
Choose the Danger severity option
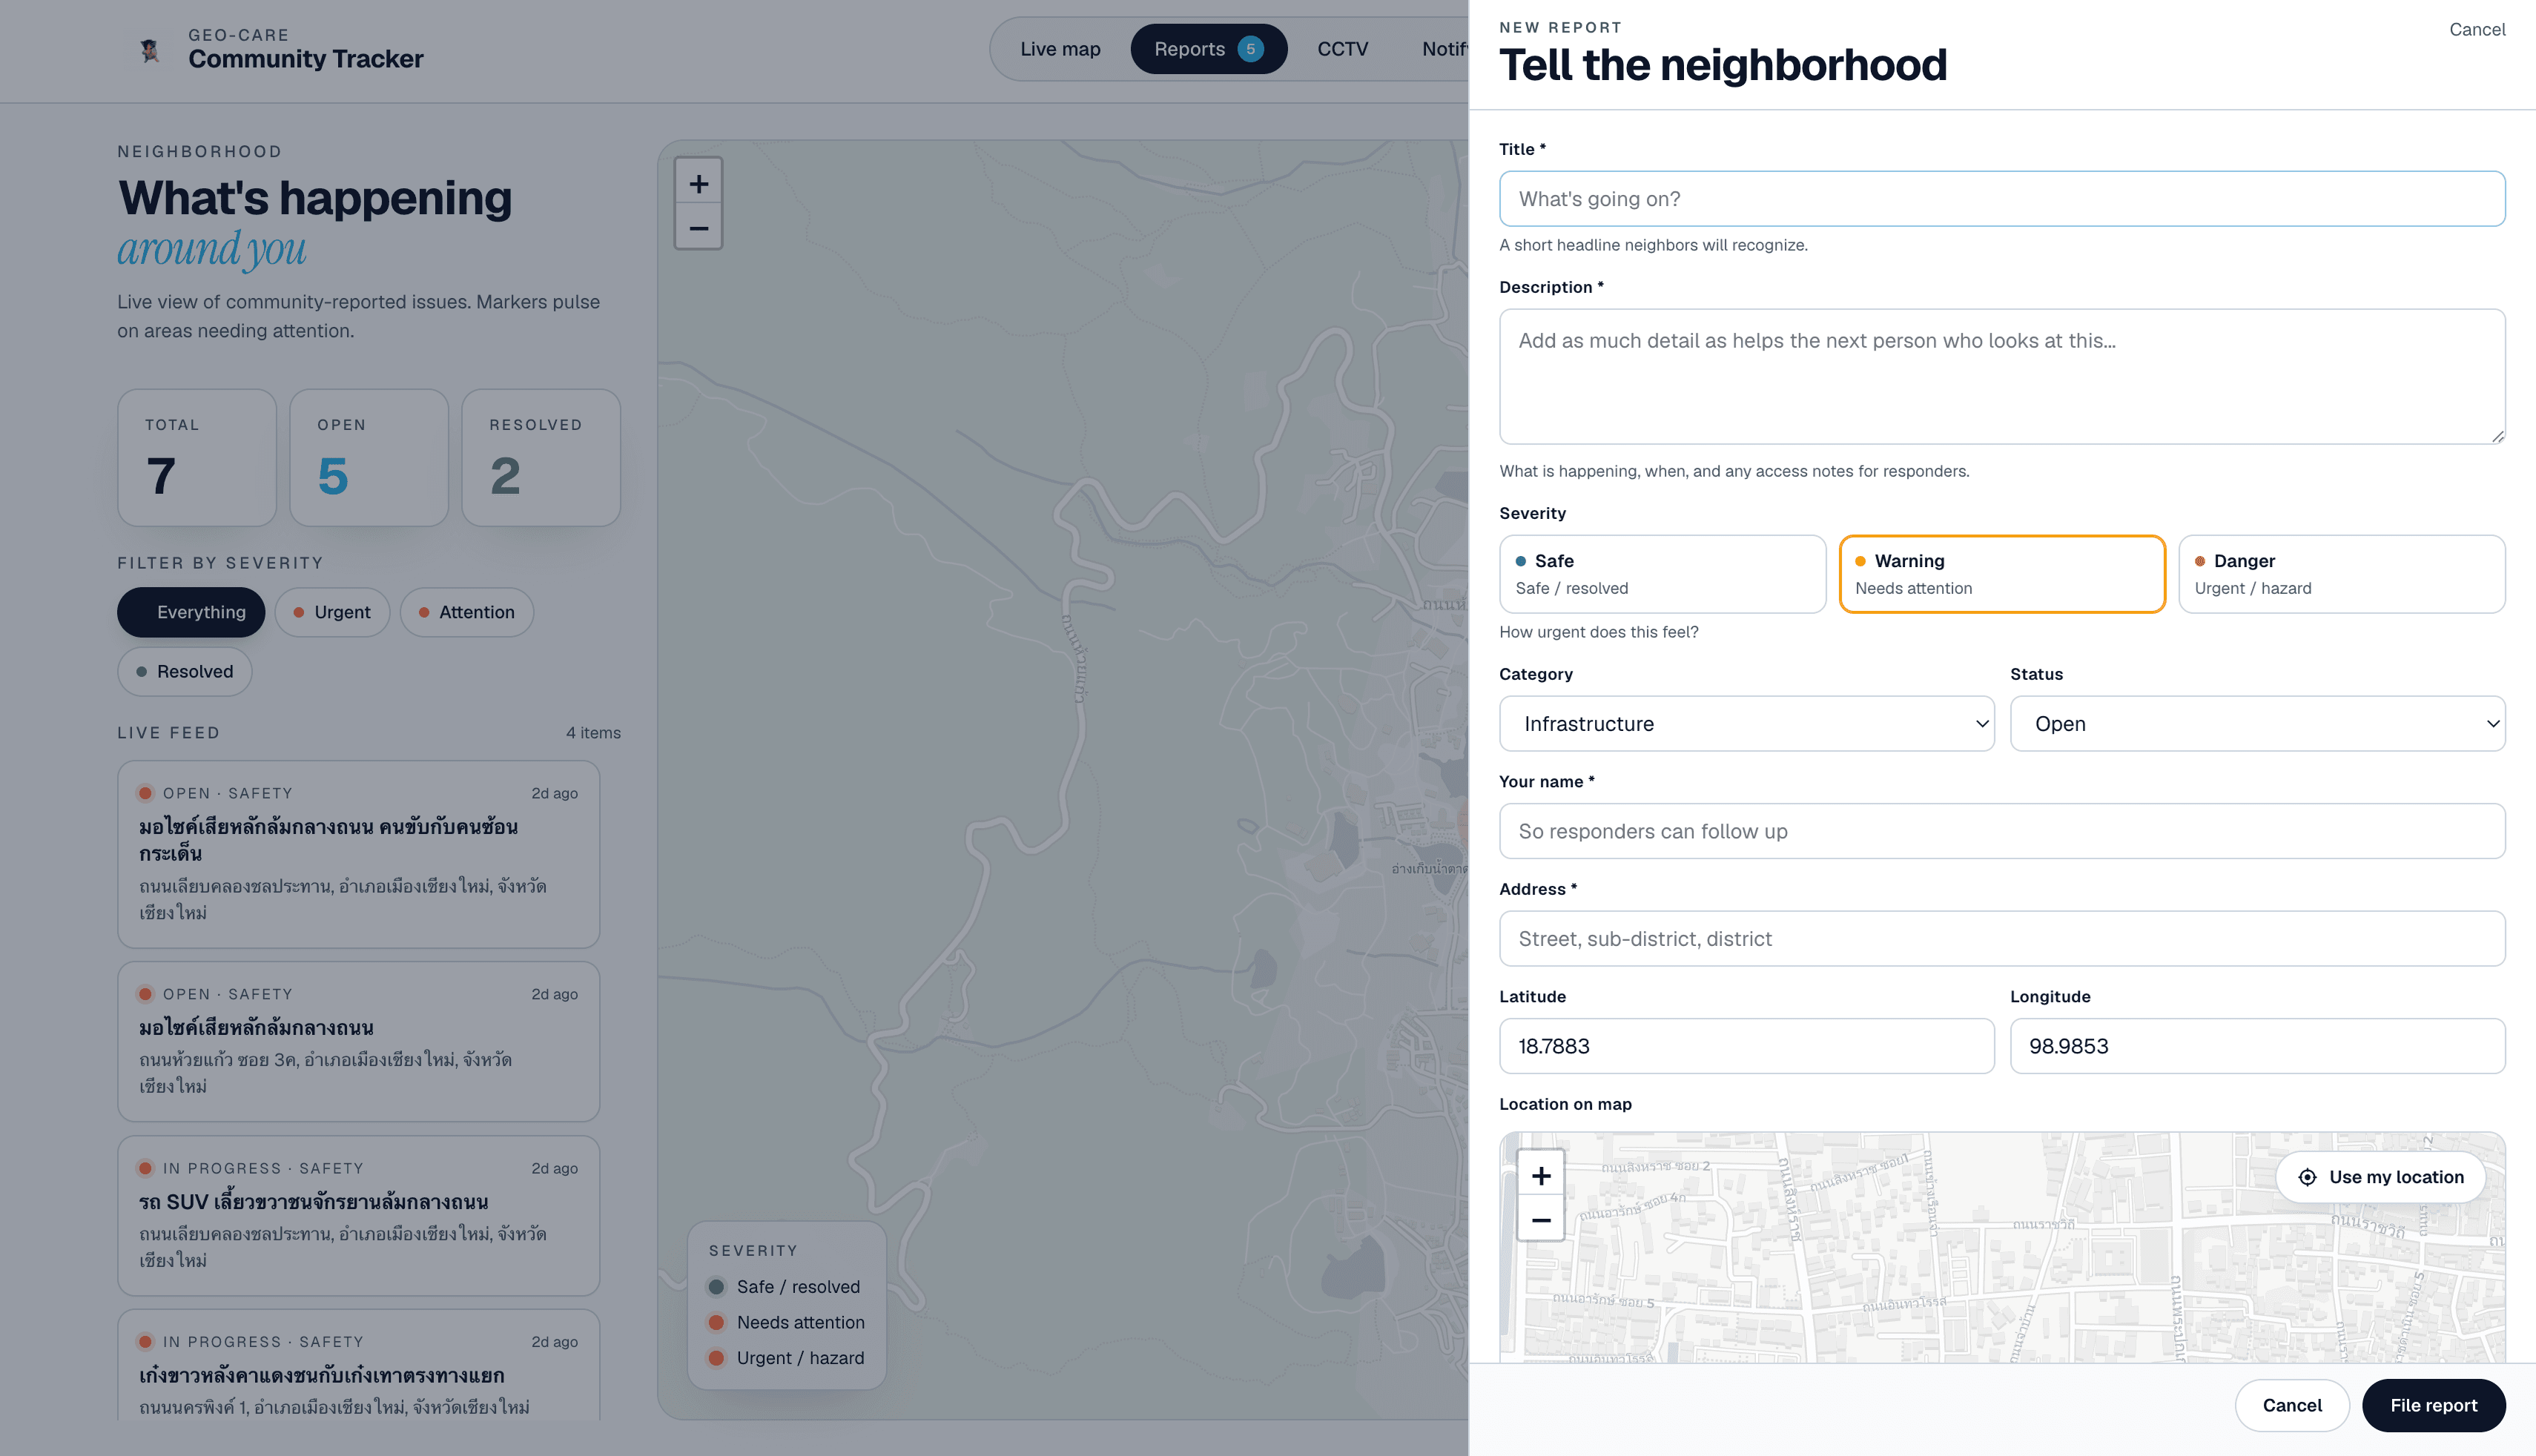2341,574
